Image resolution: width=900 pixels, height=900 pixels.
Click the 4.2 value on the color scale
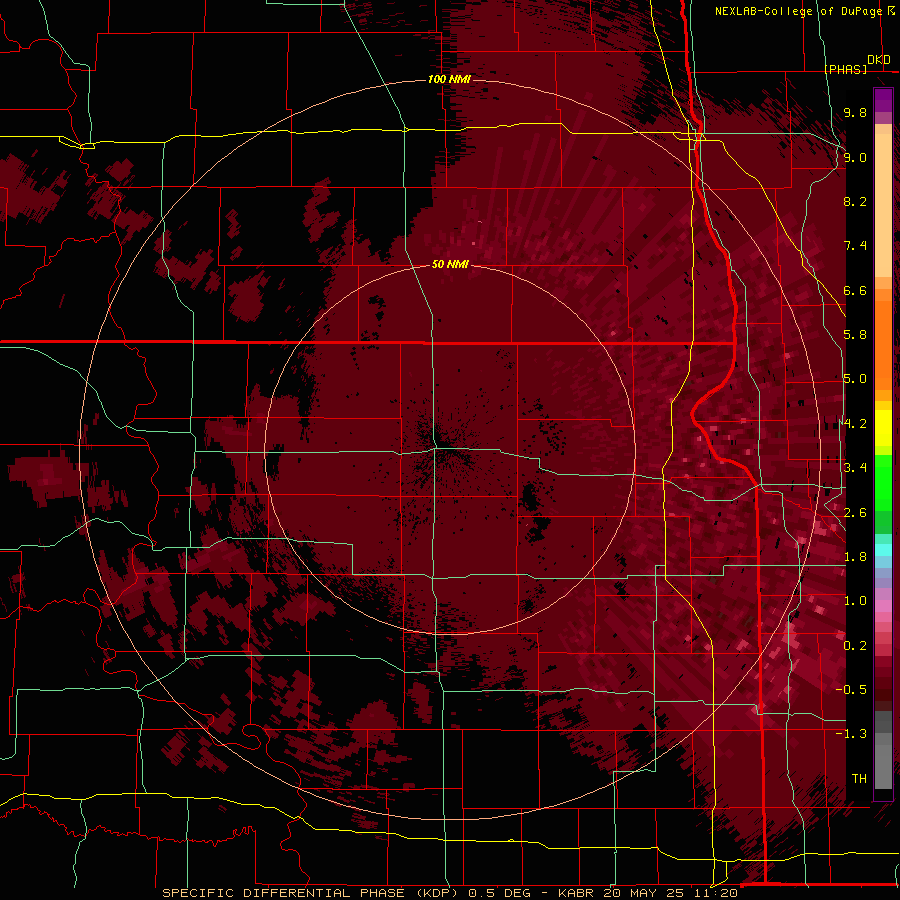(855, 424)
